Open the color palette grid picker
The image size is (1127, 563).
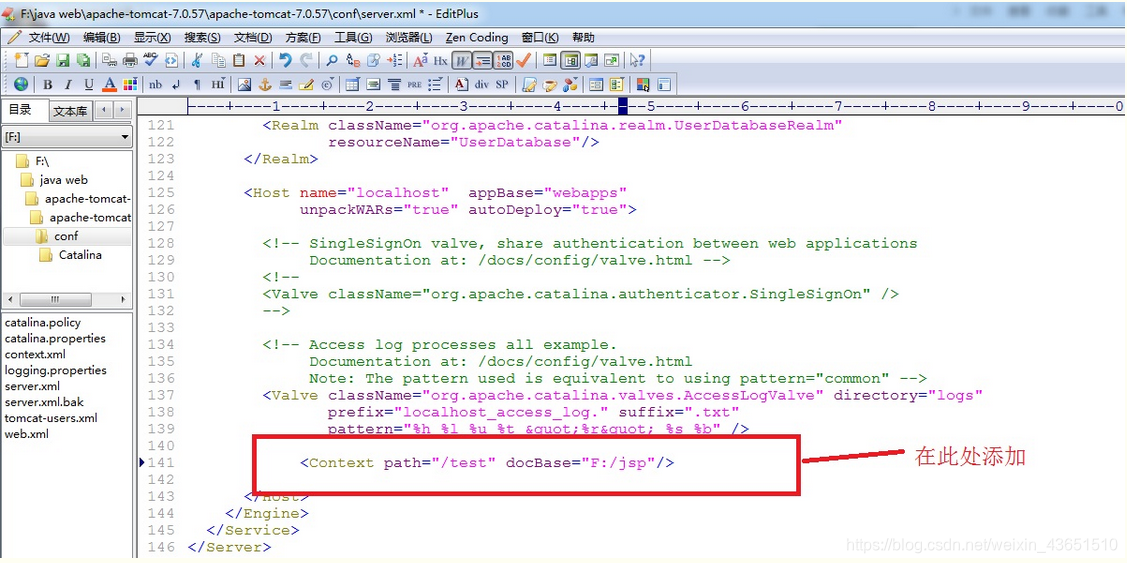tap(129, 84)
